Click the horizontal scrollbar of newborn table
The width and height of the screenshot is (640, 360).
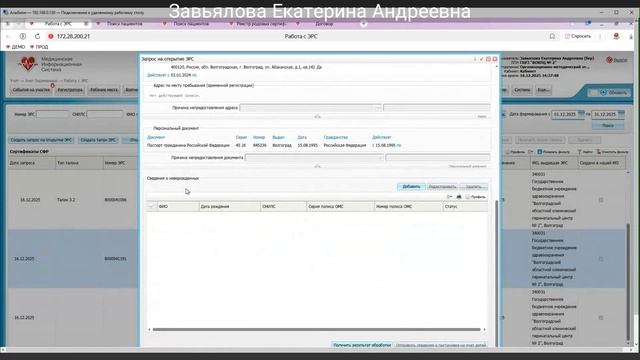tap(316, 329)
